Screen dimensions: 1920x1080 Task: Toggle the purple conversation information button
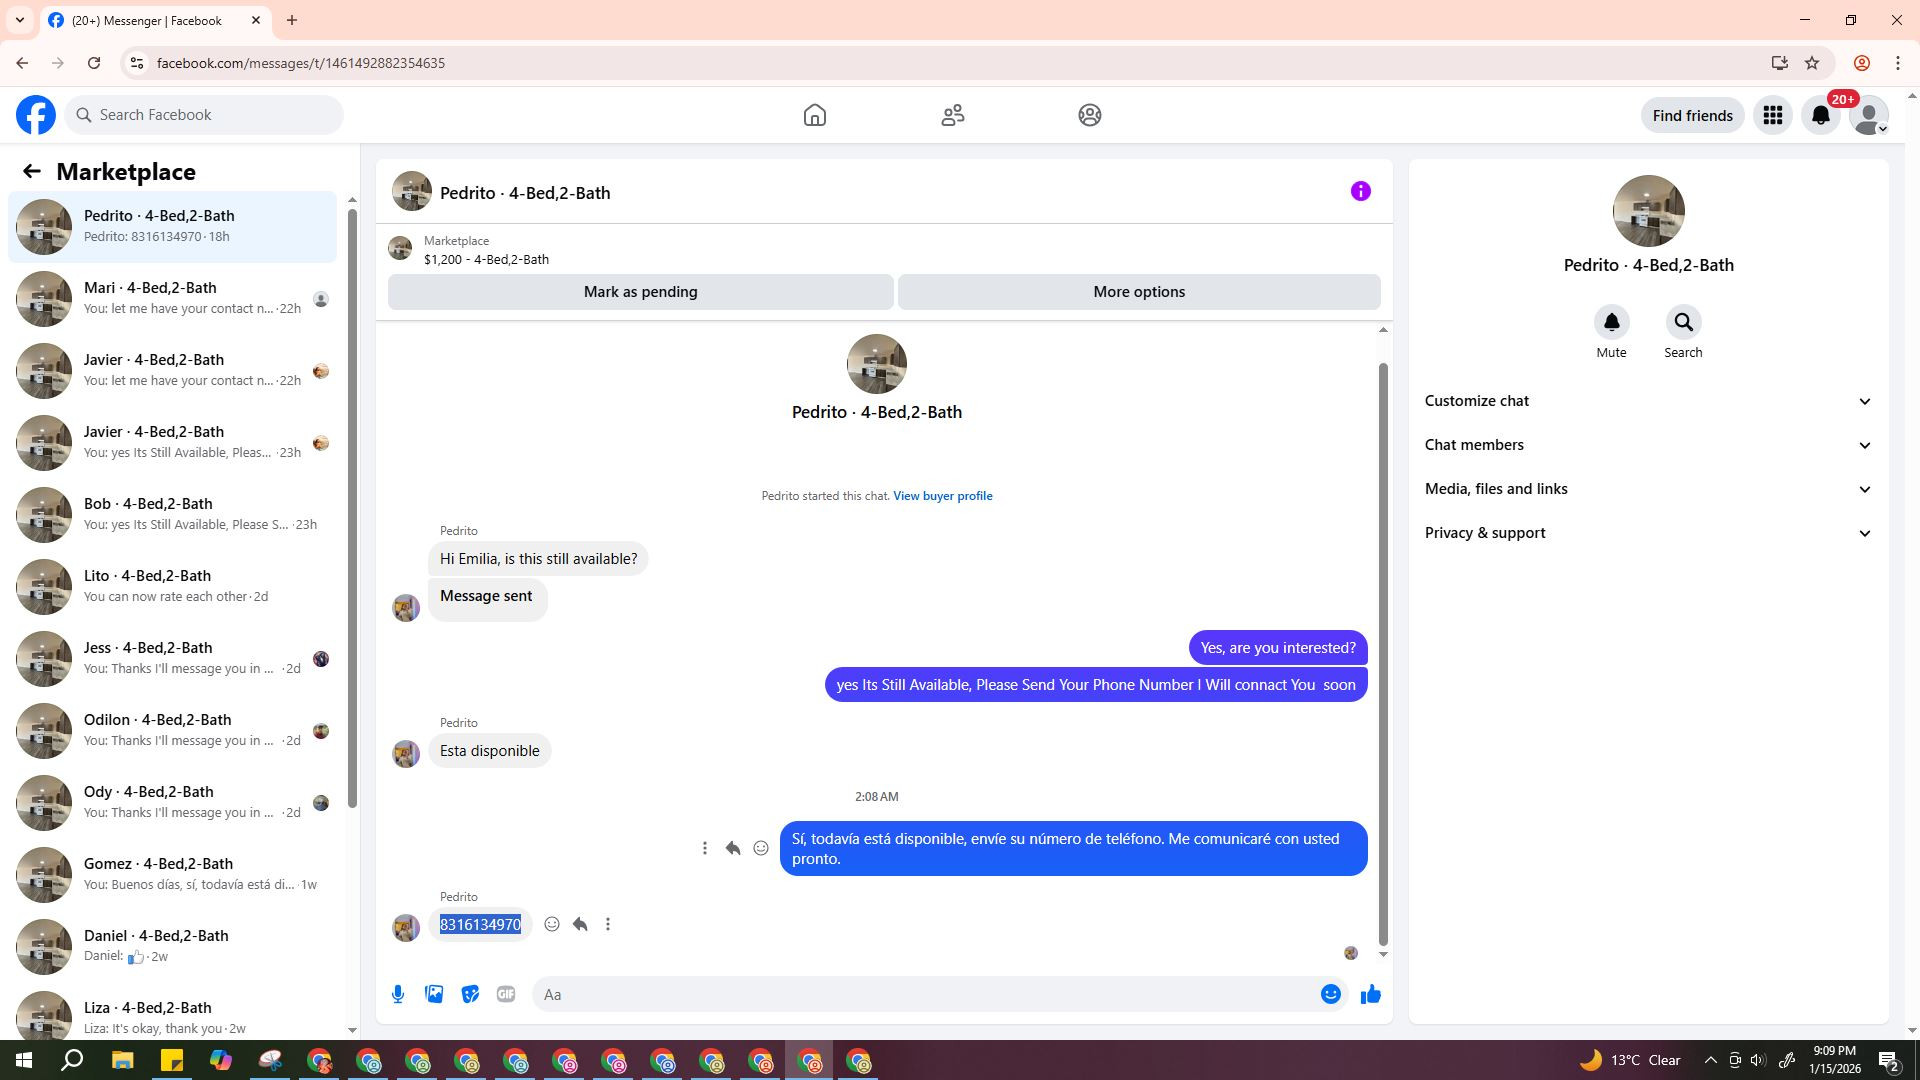tap(1360, 191)
